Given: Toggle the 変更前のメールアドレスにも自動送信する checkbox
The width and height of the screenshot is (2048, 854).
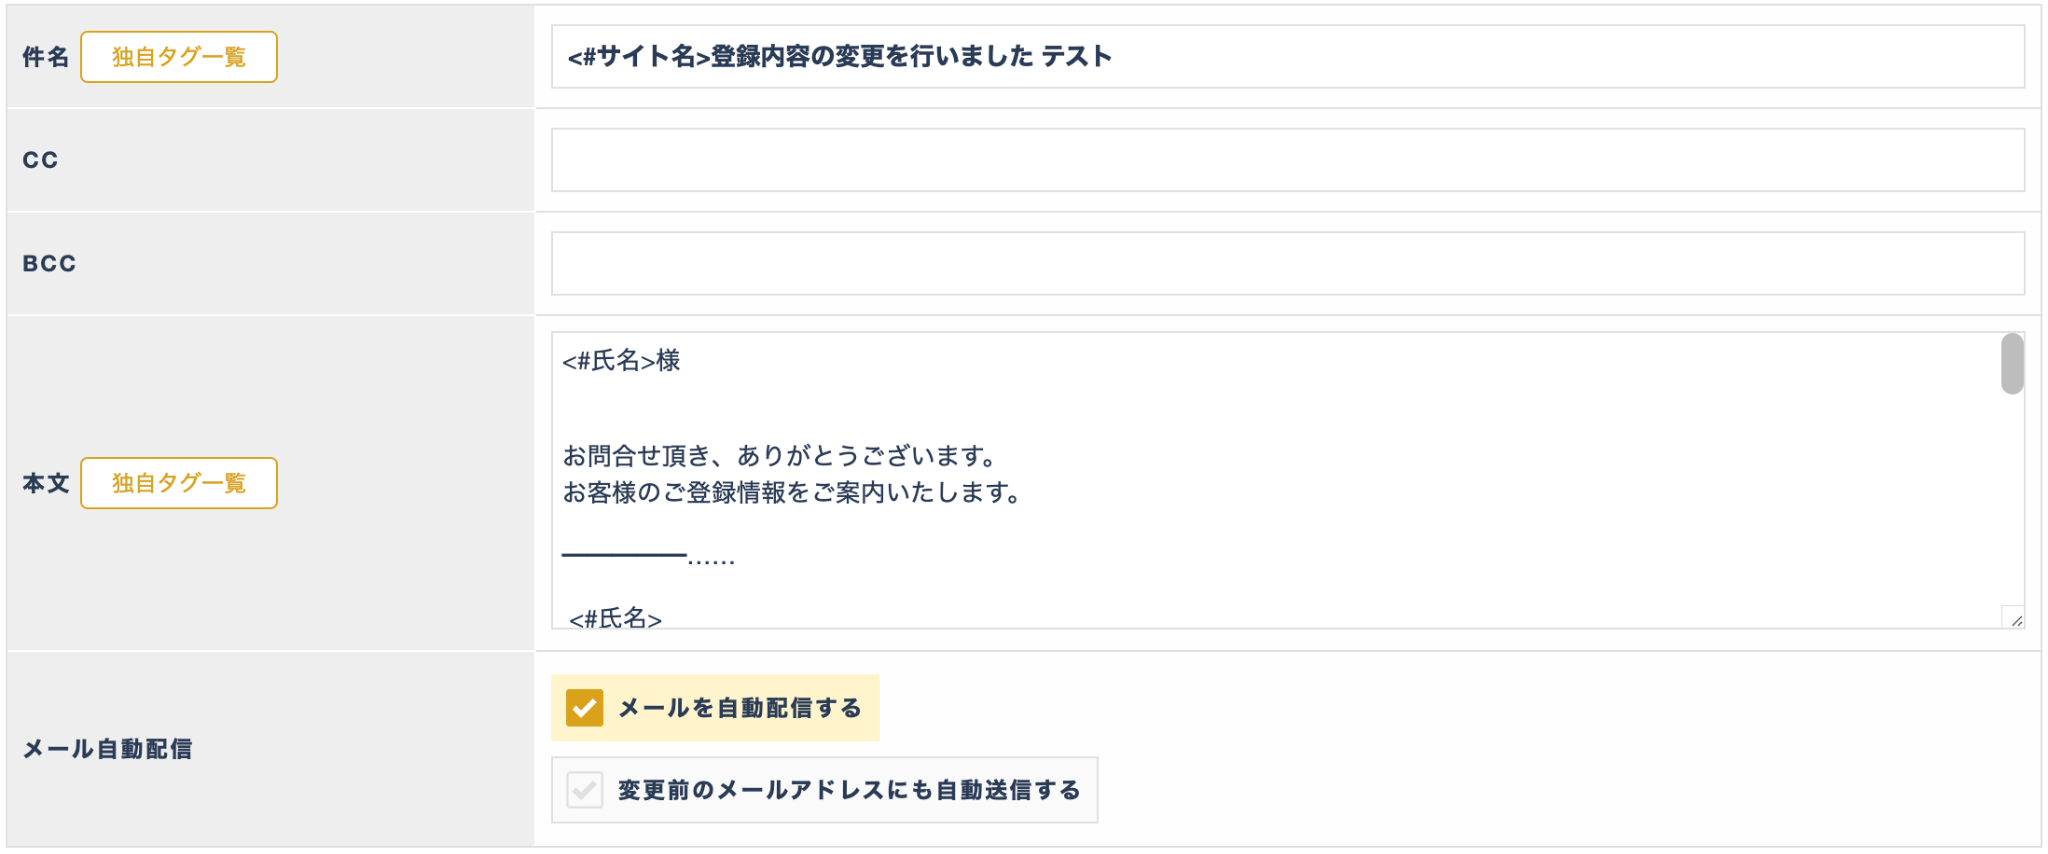Looking at the screenshot, I should (x=585, y=790).
